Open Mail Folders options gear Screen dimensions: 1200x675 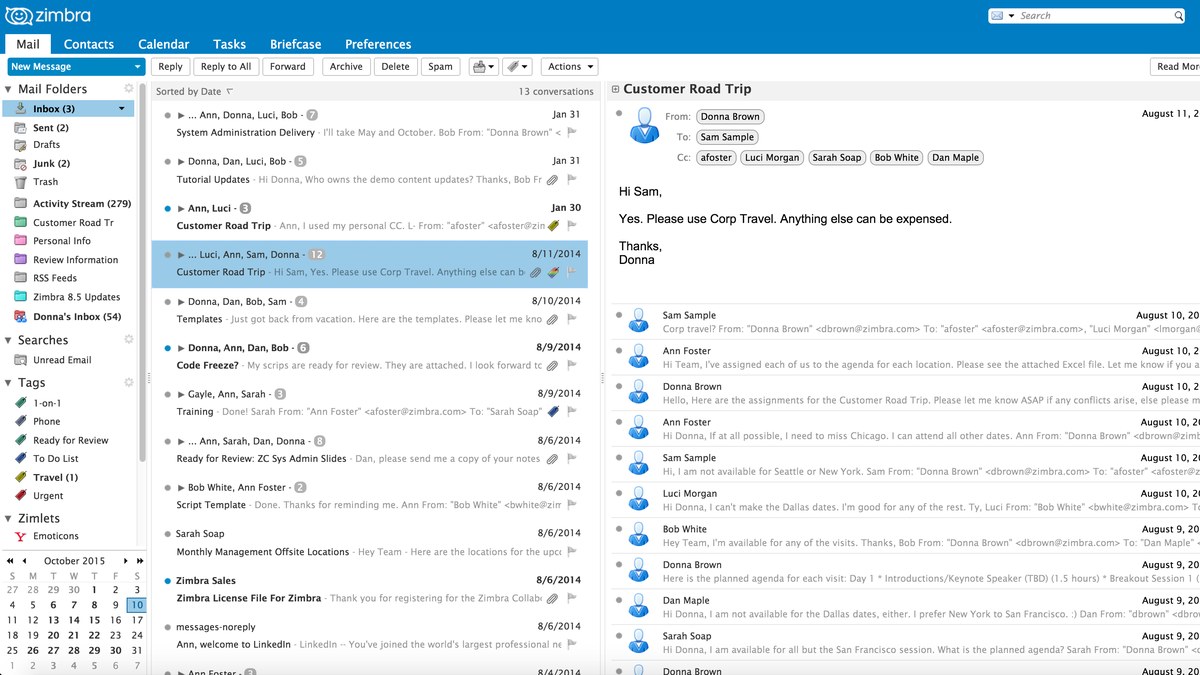point(128,89)
